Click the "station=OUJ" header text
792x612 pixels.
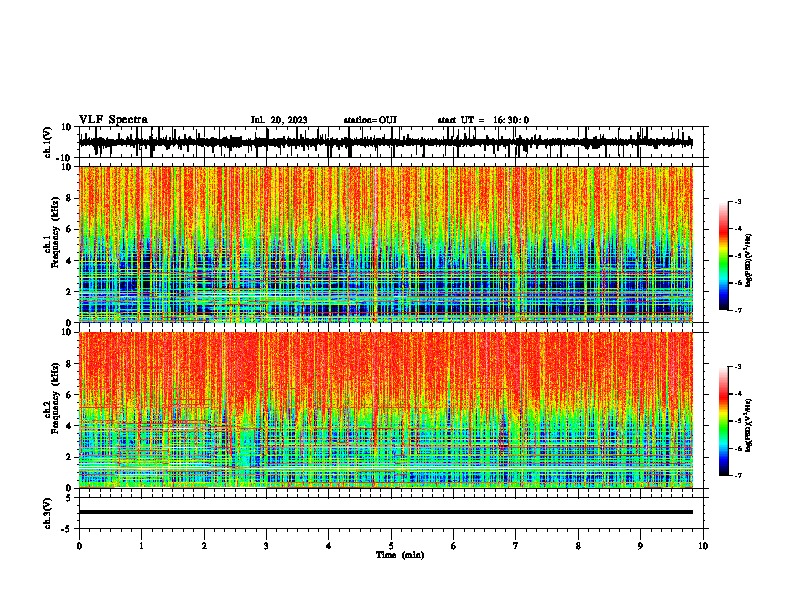370,120
